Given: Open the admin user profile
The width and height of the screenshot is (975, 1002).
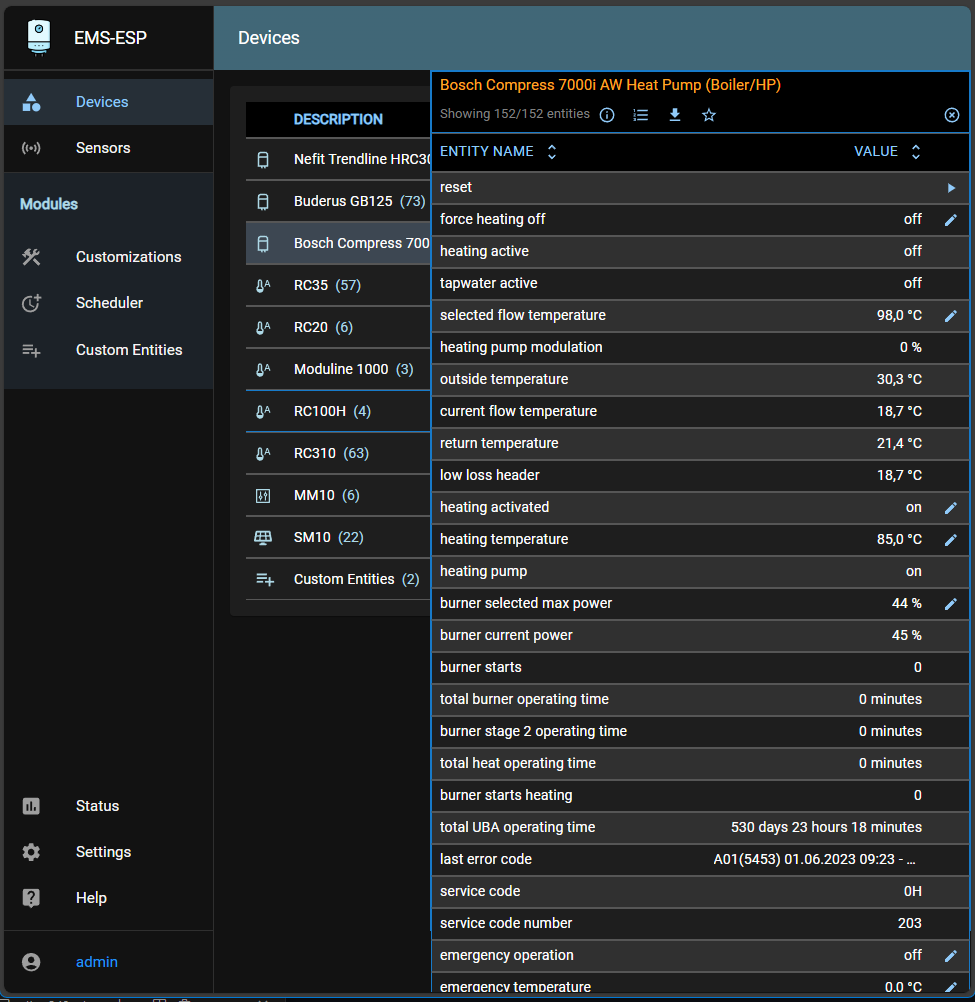Looking at the screenshot, I should click(97, 962).
